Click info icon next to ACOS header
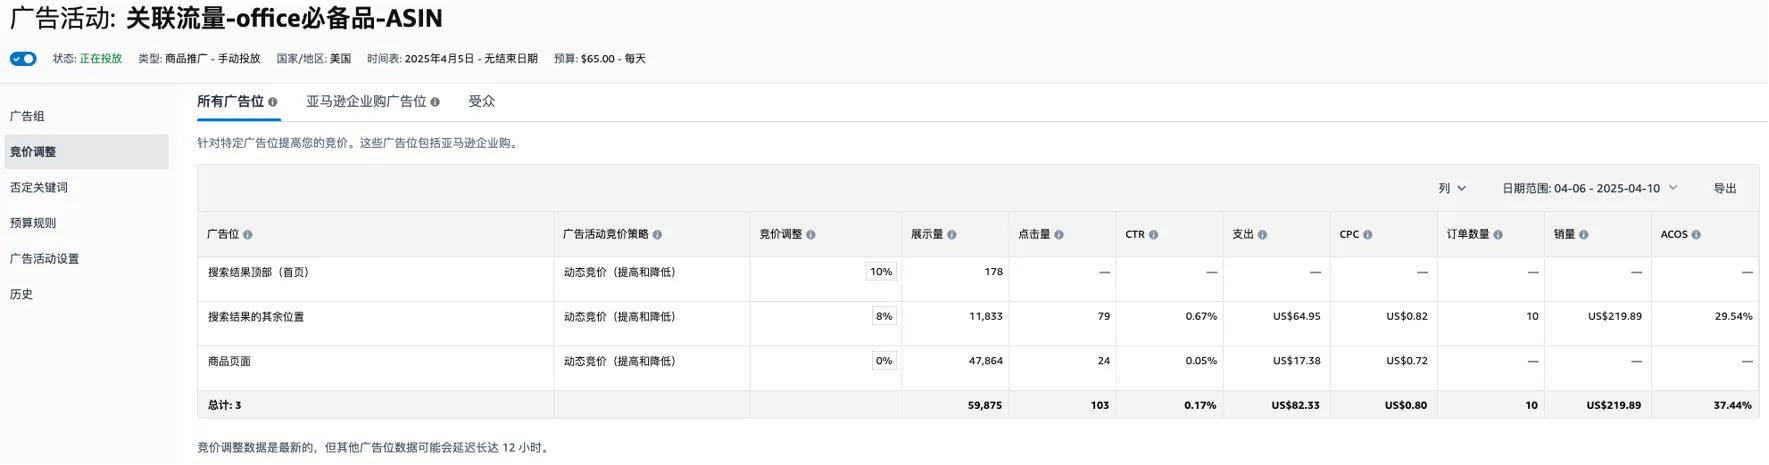The height and width of the screenshot is (465, 1769). click(x=1696, y=235)
